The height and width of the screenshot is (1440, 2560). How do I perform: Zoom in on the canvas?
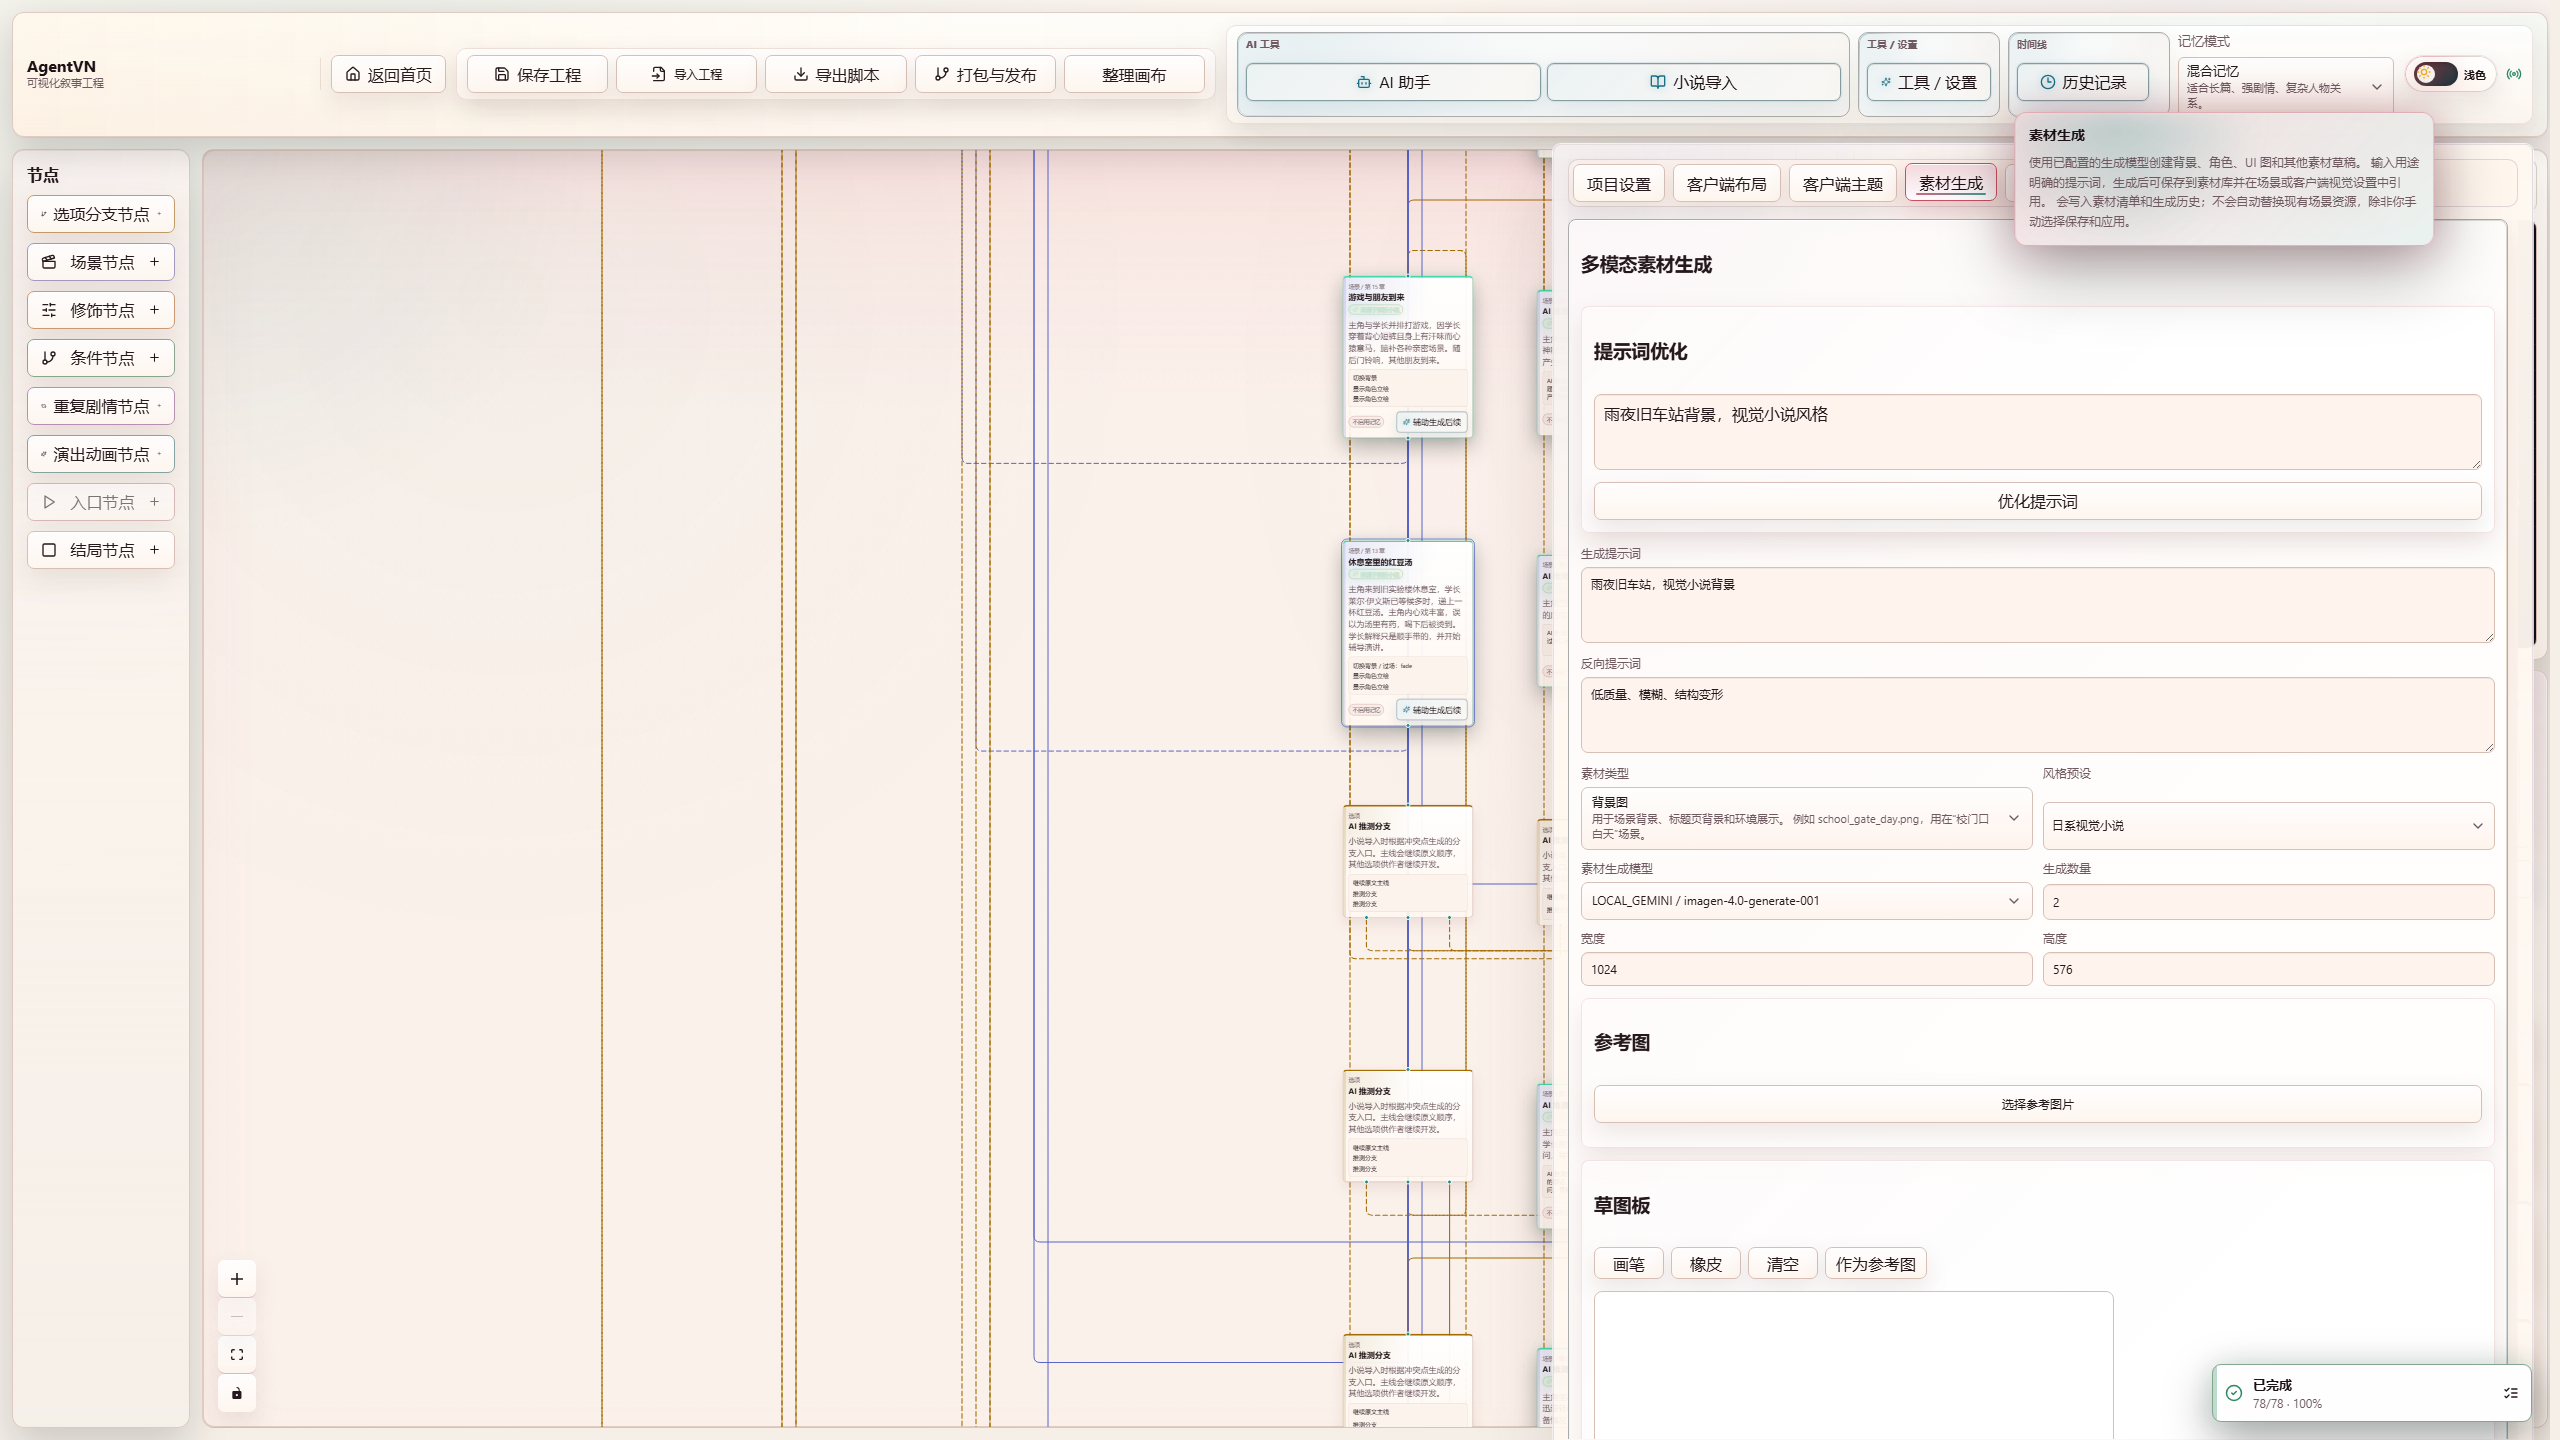(x=237, y=1279)
